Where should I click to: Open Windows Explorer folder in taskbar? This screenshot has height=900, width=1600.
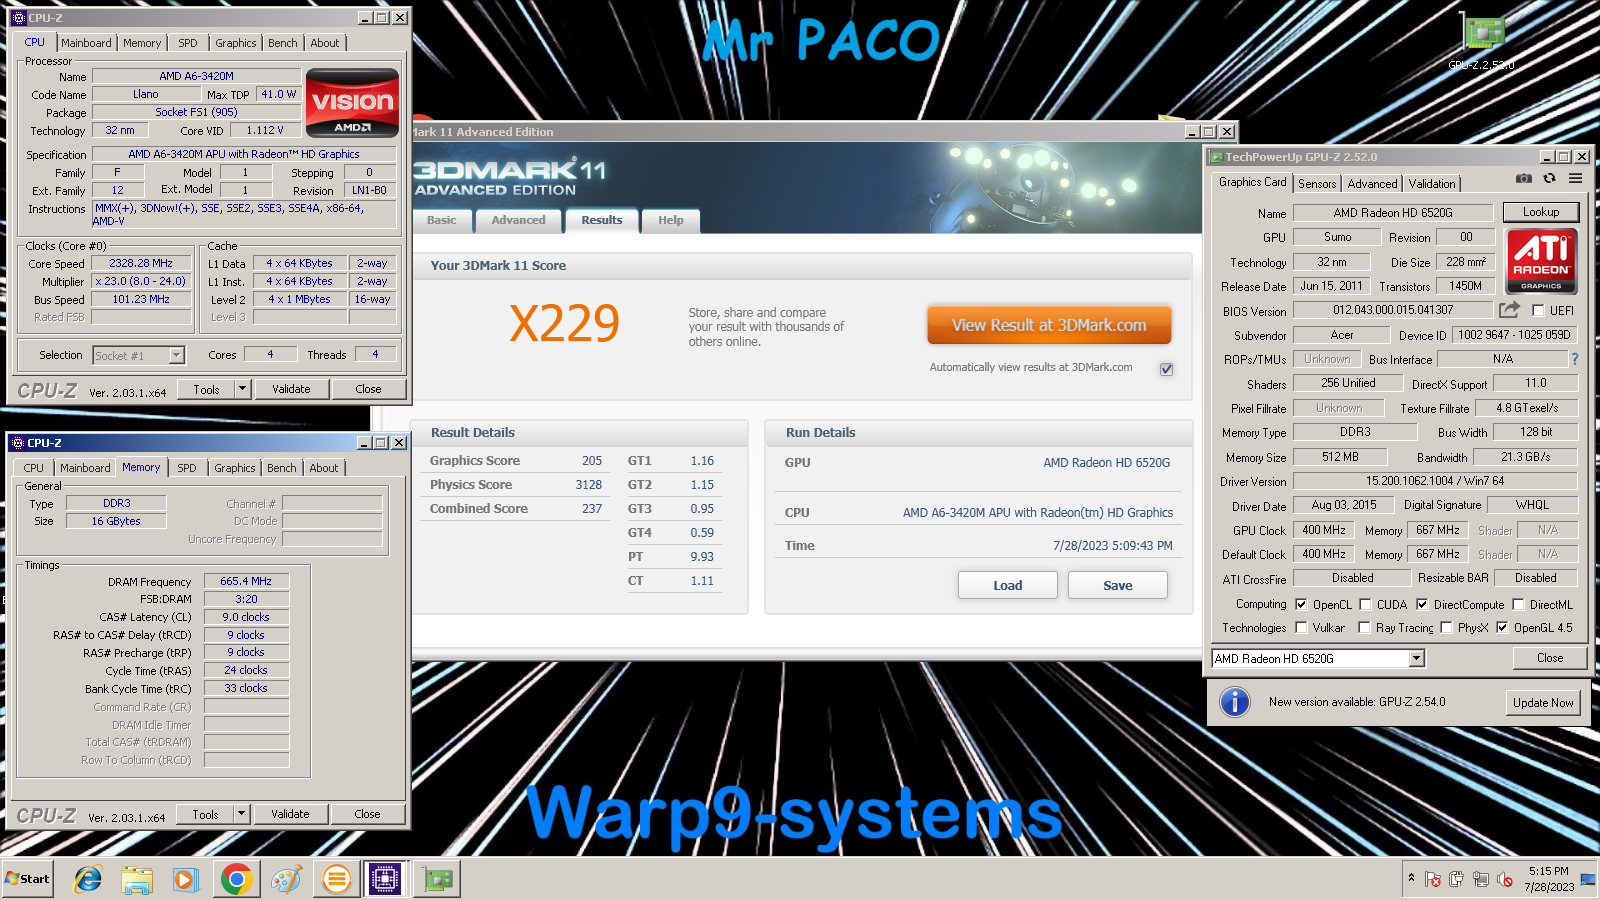tap(137, 880)
